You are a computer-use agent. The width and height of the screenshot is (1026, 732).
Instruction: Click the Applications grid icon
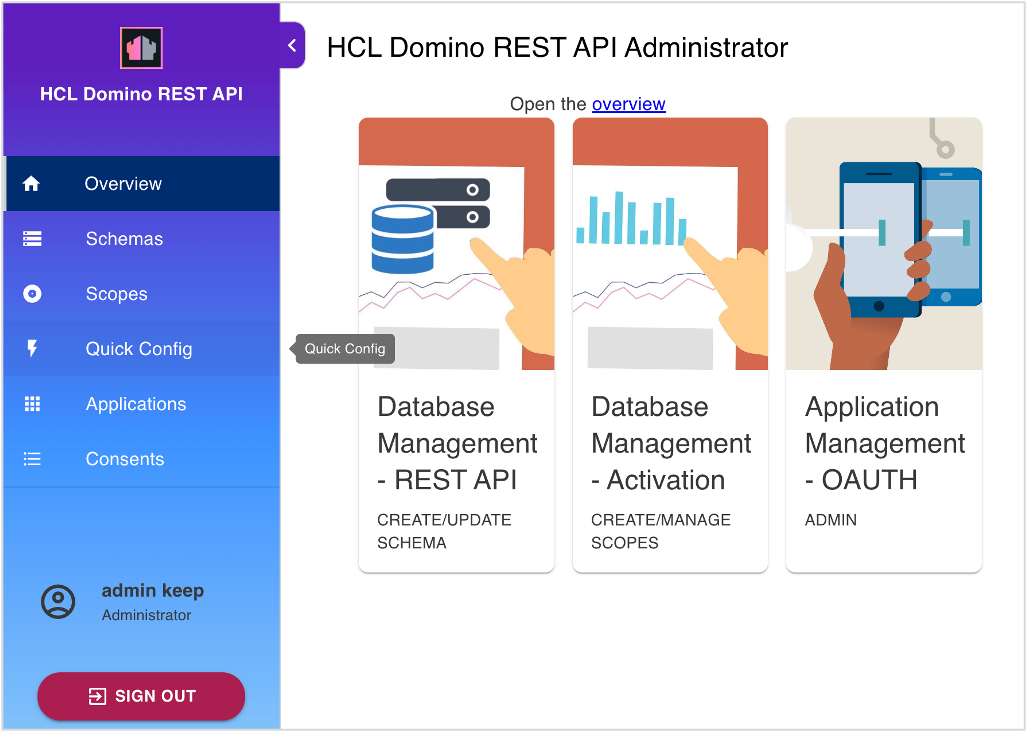tap(32, 404)
